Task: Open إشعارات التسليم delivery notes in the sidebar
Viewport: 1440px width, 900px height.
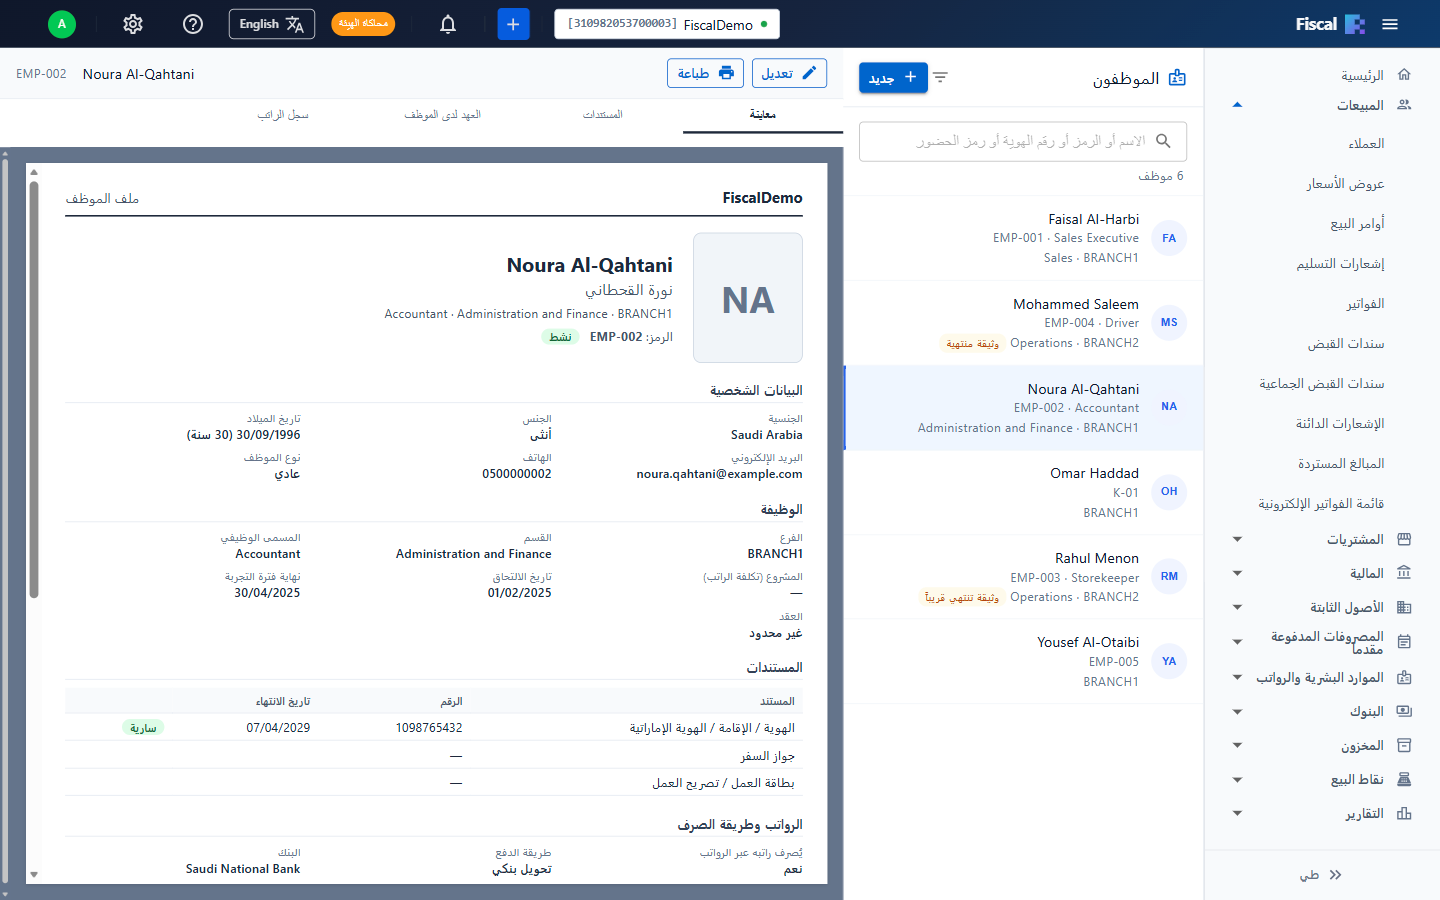Action: [x=1340, y=264]
